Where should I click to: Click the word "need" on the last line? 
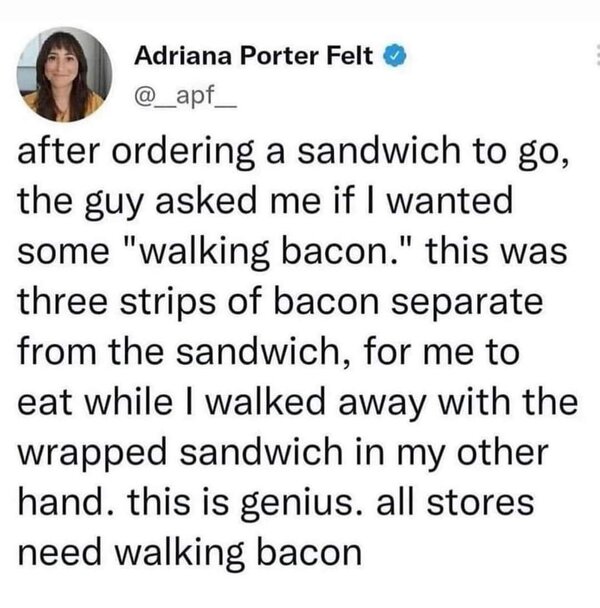tap(59, 553)
